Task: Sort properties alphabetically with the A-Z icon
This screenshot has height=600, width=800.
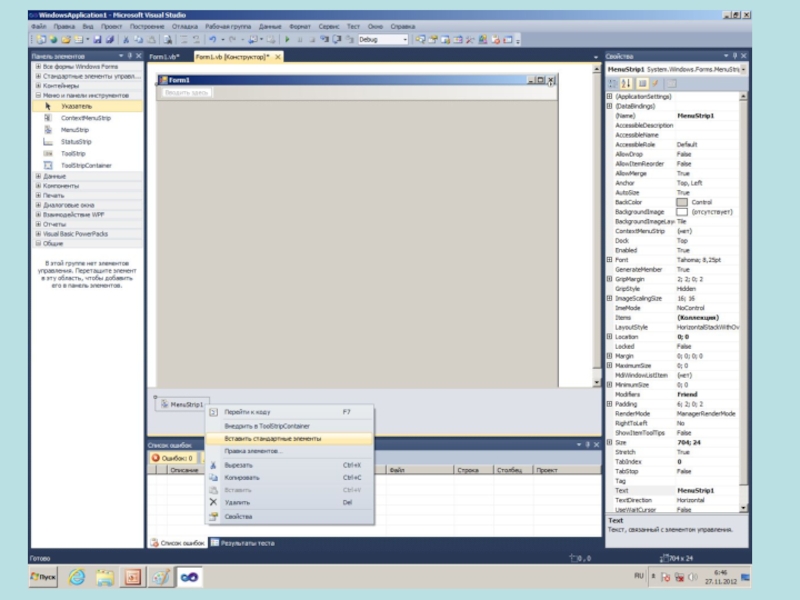Action: (x=627, y=83)
